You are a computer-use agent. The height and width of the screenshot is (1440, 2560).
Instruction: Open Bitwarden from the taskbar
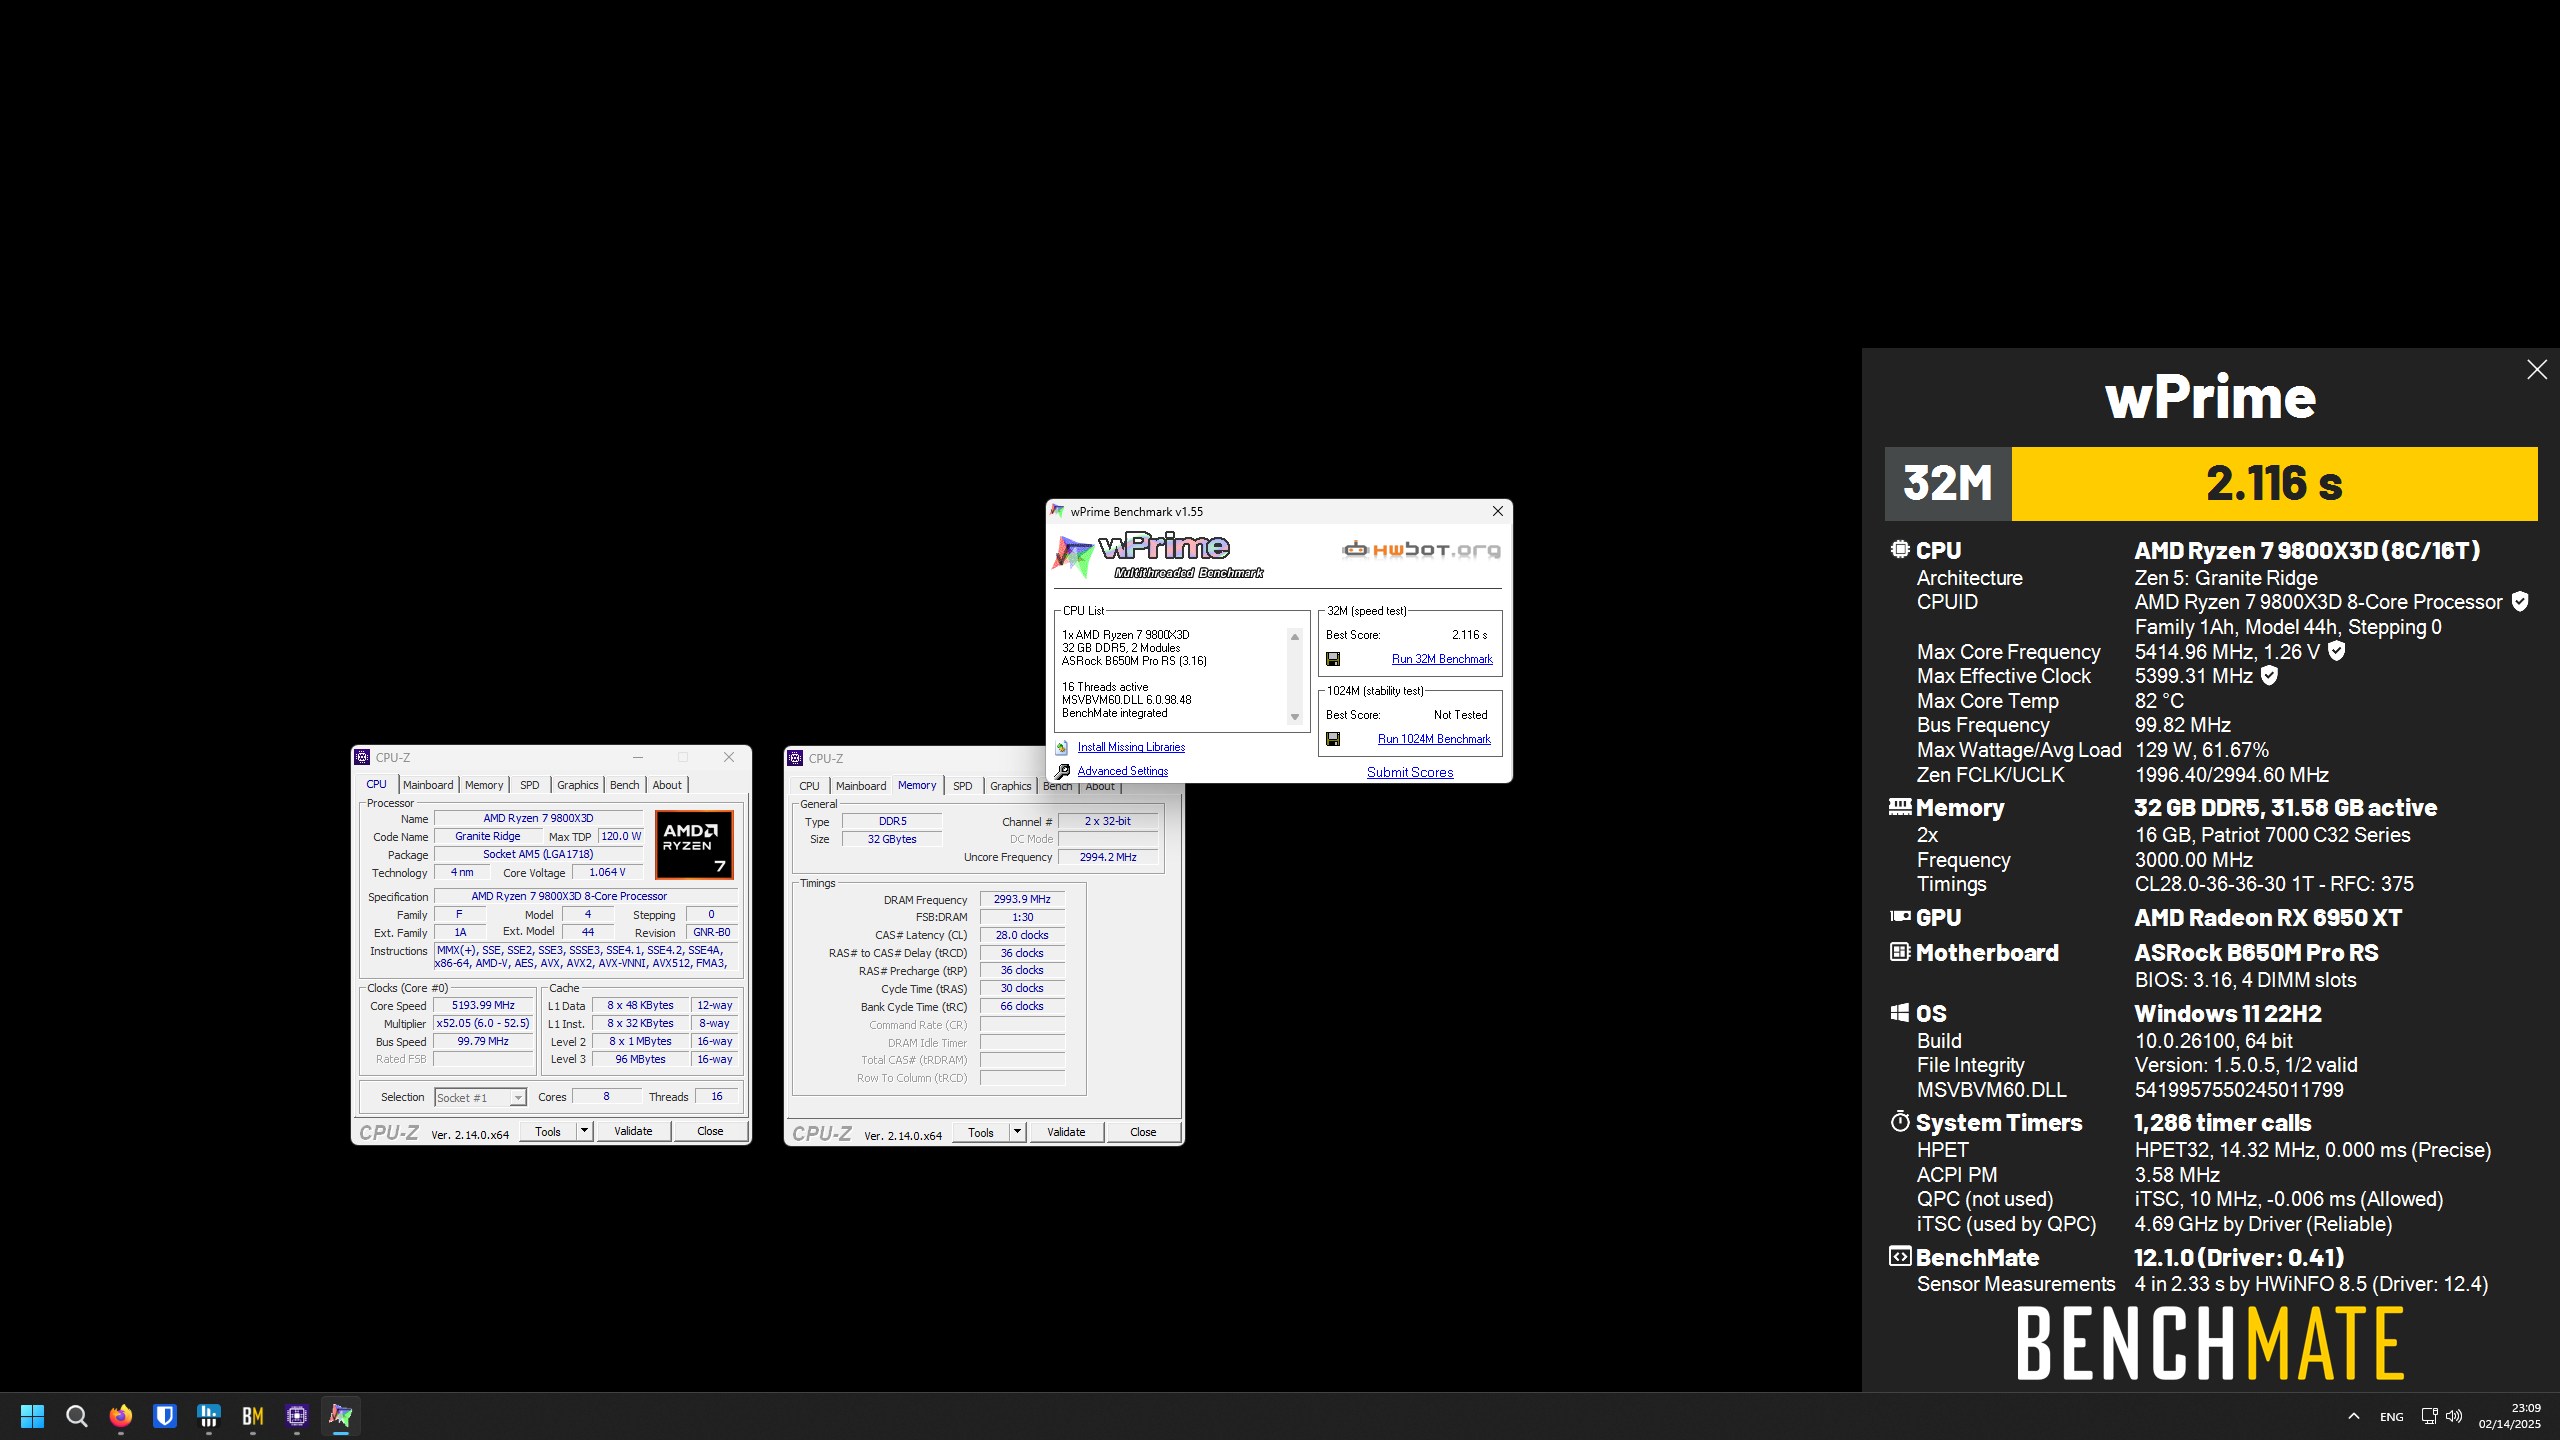165,1416
